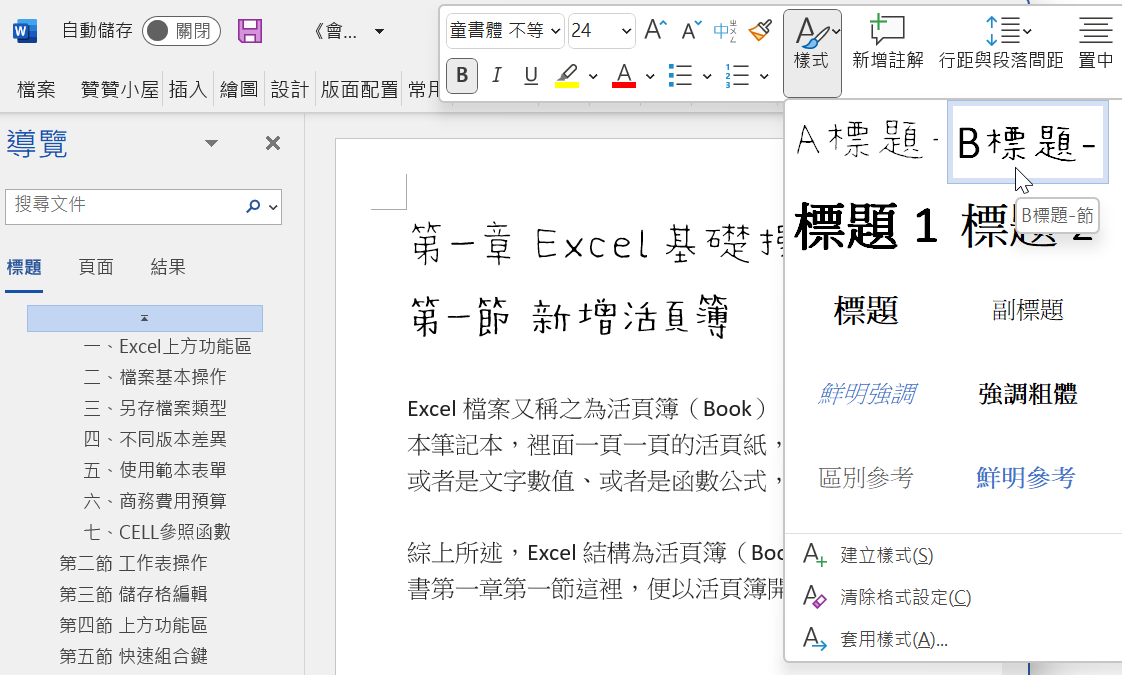Apply the 標題 (Title) style
Image resolution: width=1122 pixels, height=675 pixels.
click(867, 310)
